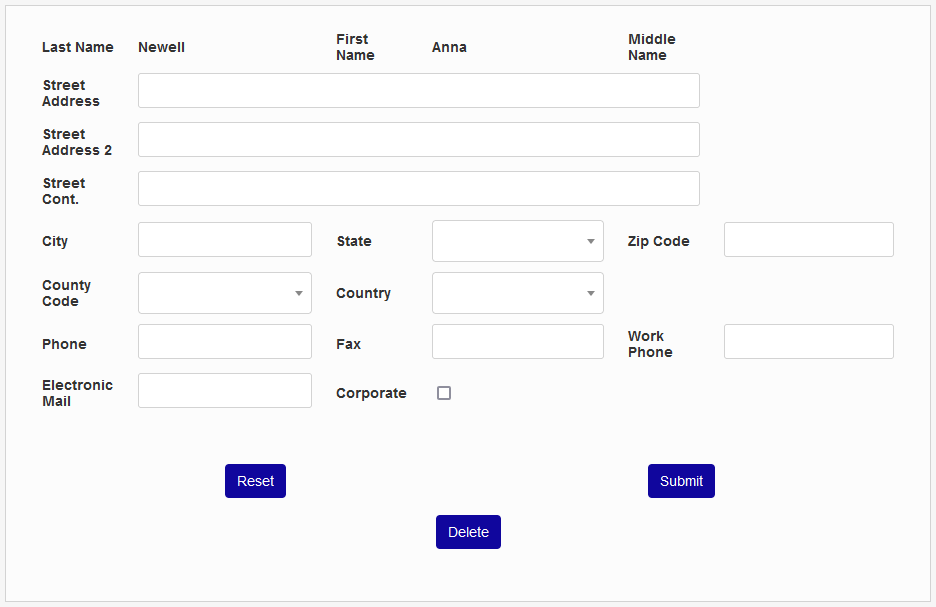
Task: Focus the Zip Code field
Action: click(x=808, y=240)
